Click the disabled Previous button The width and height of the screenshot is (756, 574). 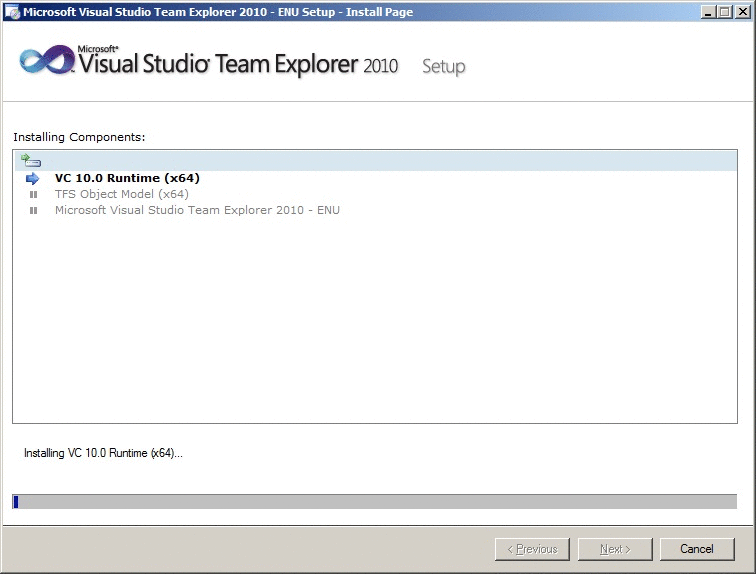[x=532, y=549]
